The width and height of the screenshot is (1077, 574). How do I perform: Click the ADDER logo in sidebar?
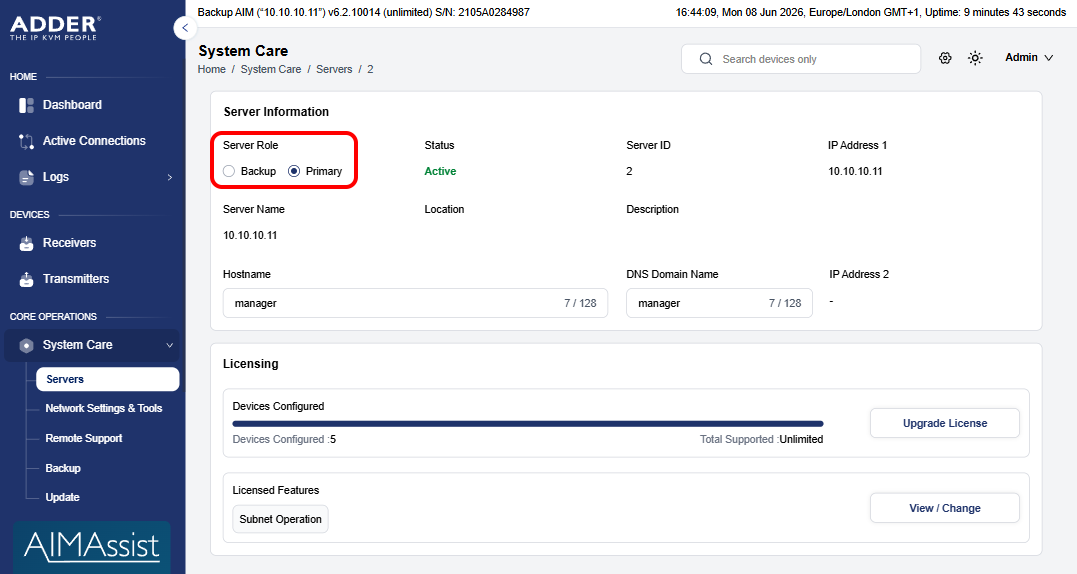tap(55, 27)
